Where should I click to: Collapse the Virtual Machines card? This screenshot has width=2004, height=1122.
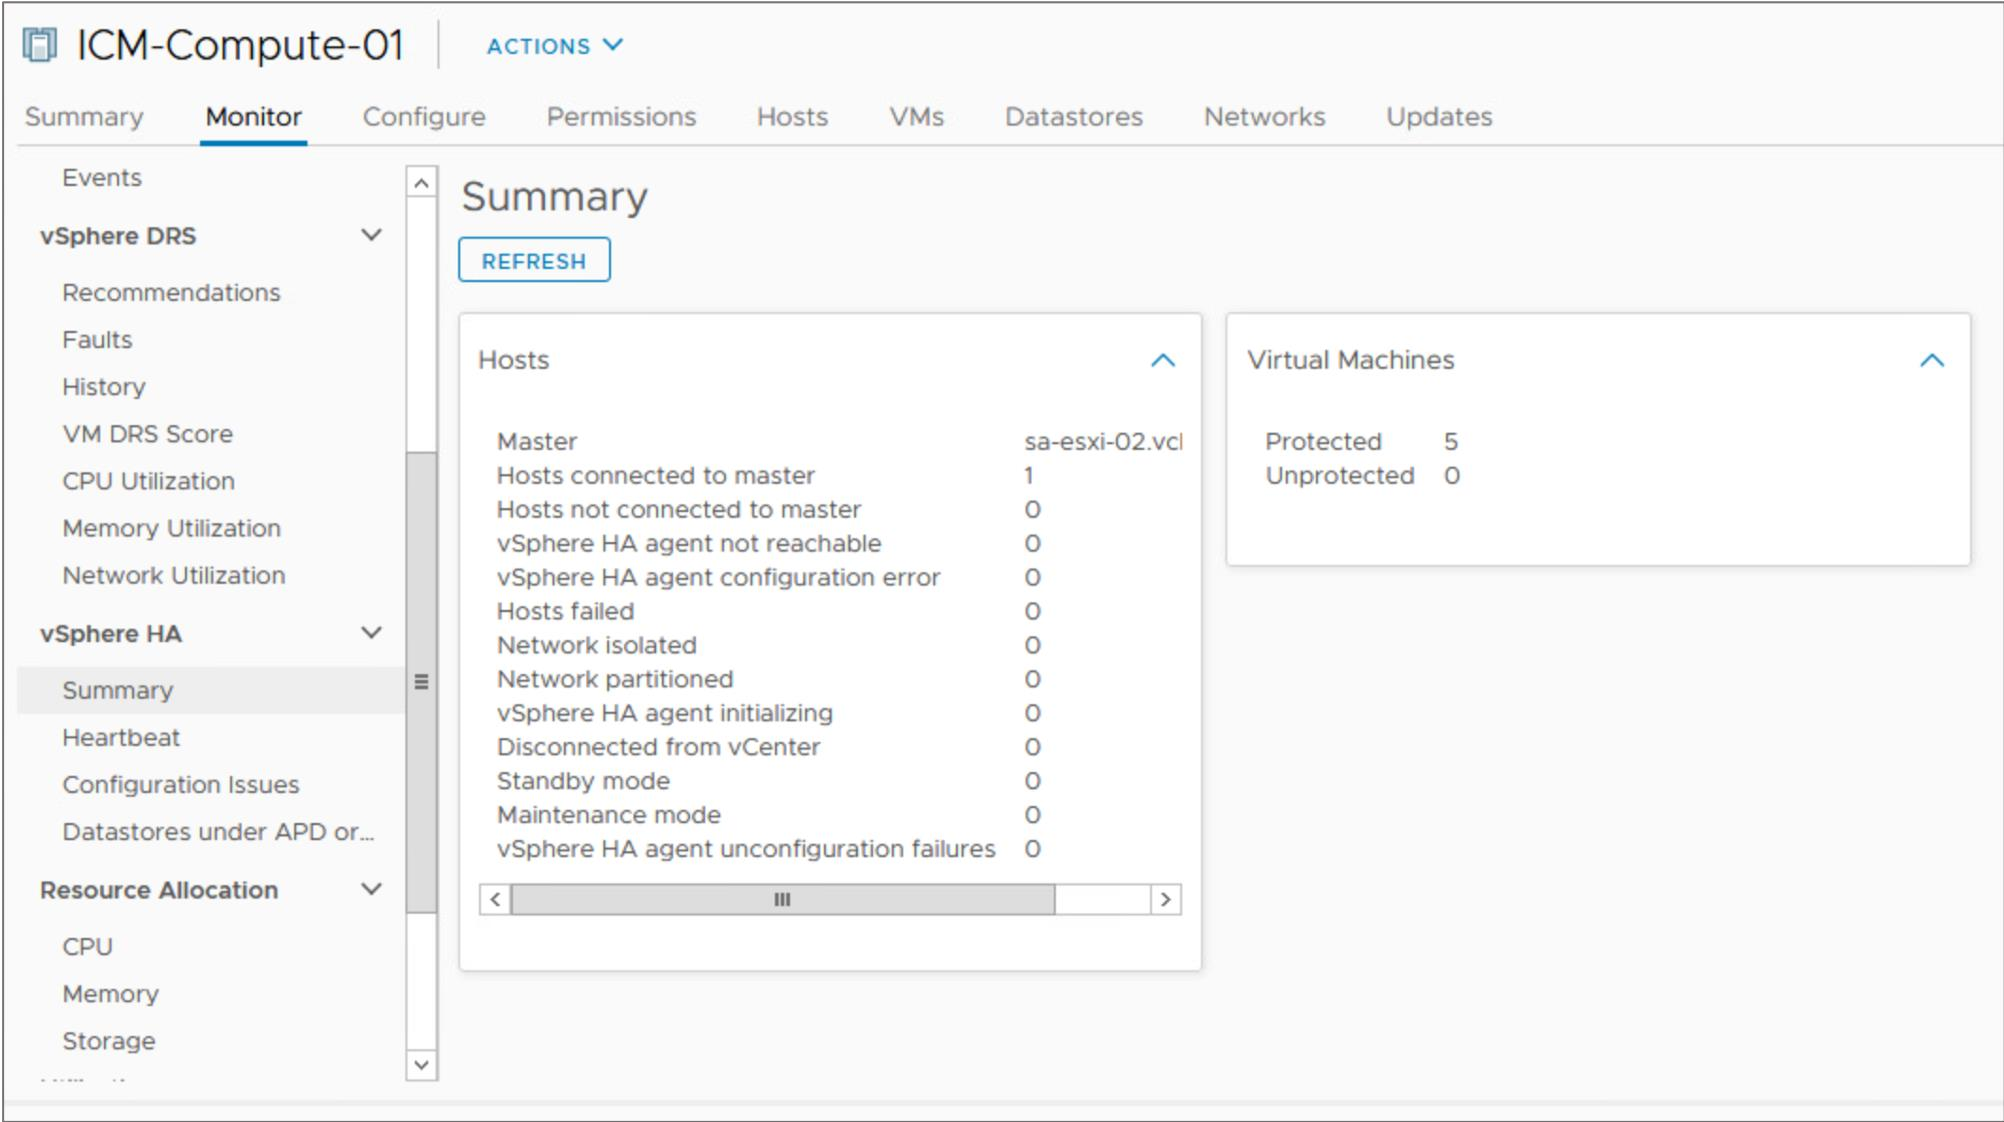(x=1932, y=360)
